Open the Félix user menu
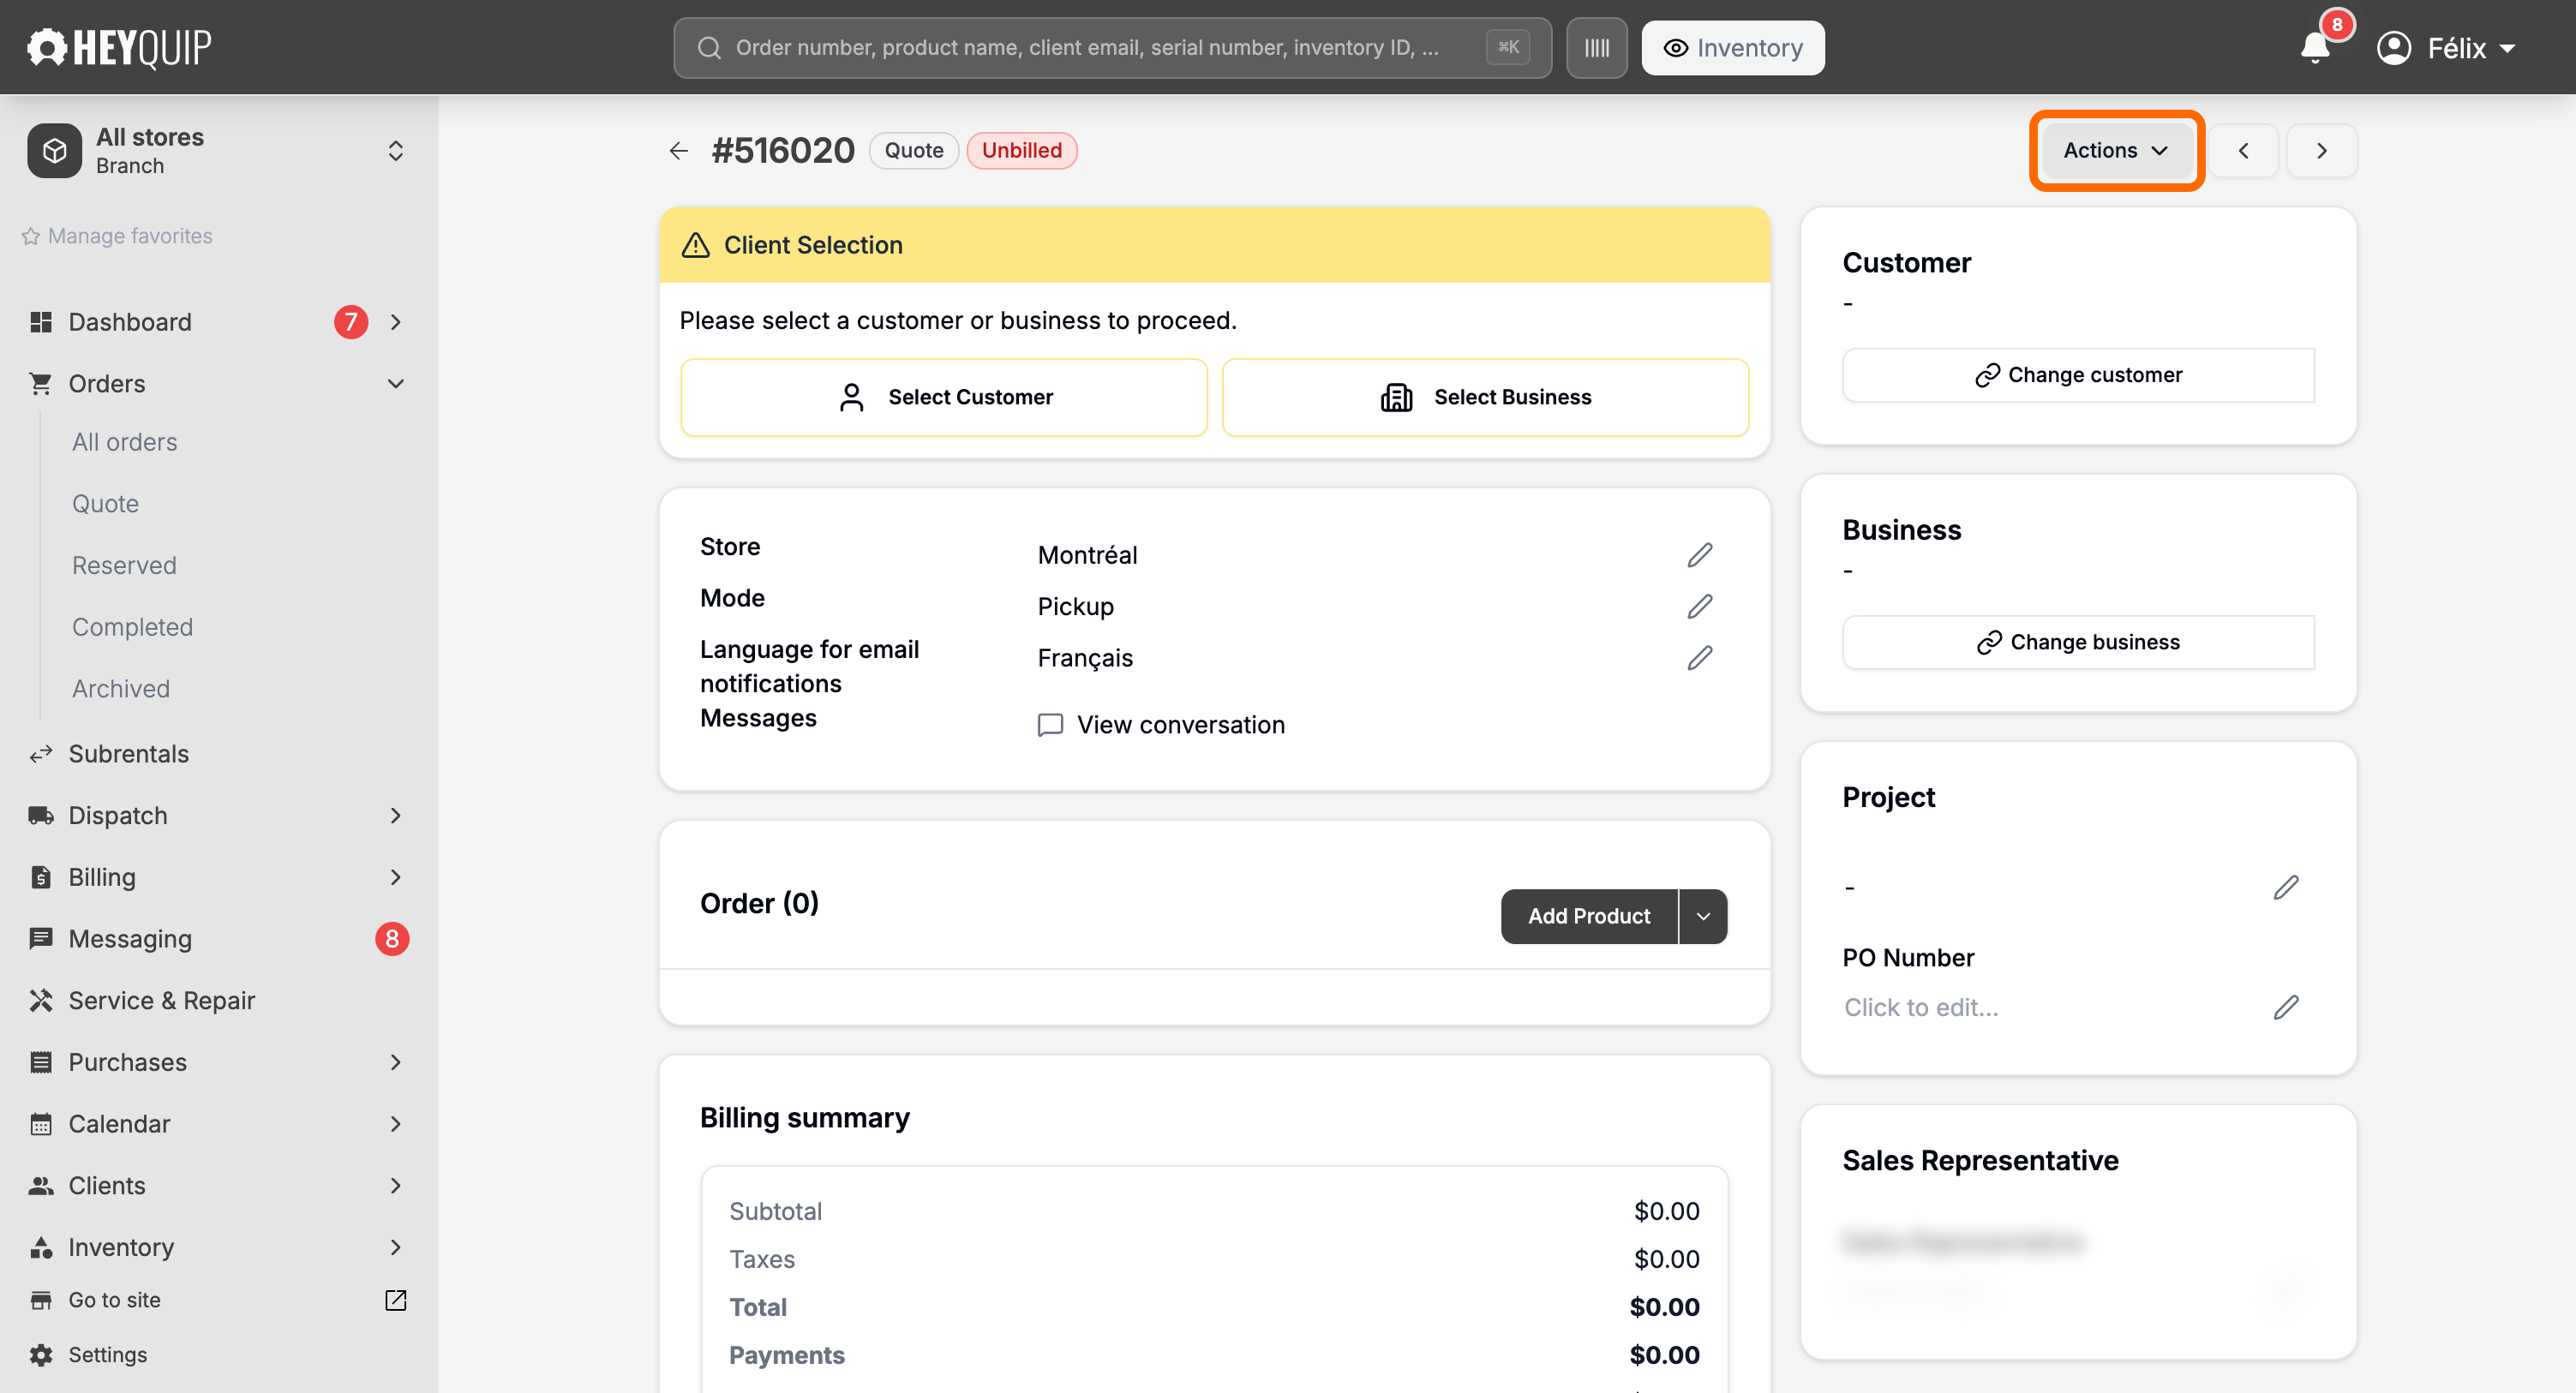Image resolution: width=2576 pixels, height=1393 pixels. (x=2446, y=48)
